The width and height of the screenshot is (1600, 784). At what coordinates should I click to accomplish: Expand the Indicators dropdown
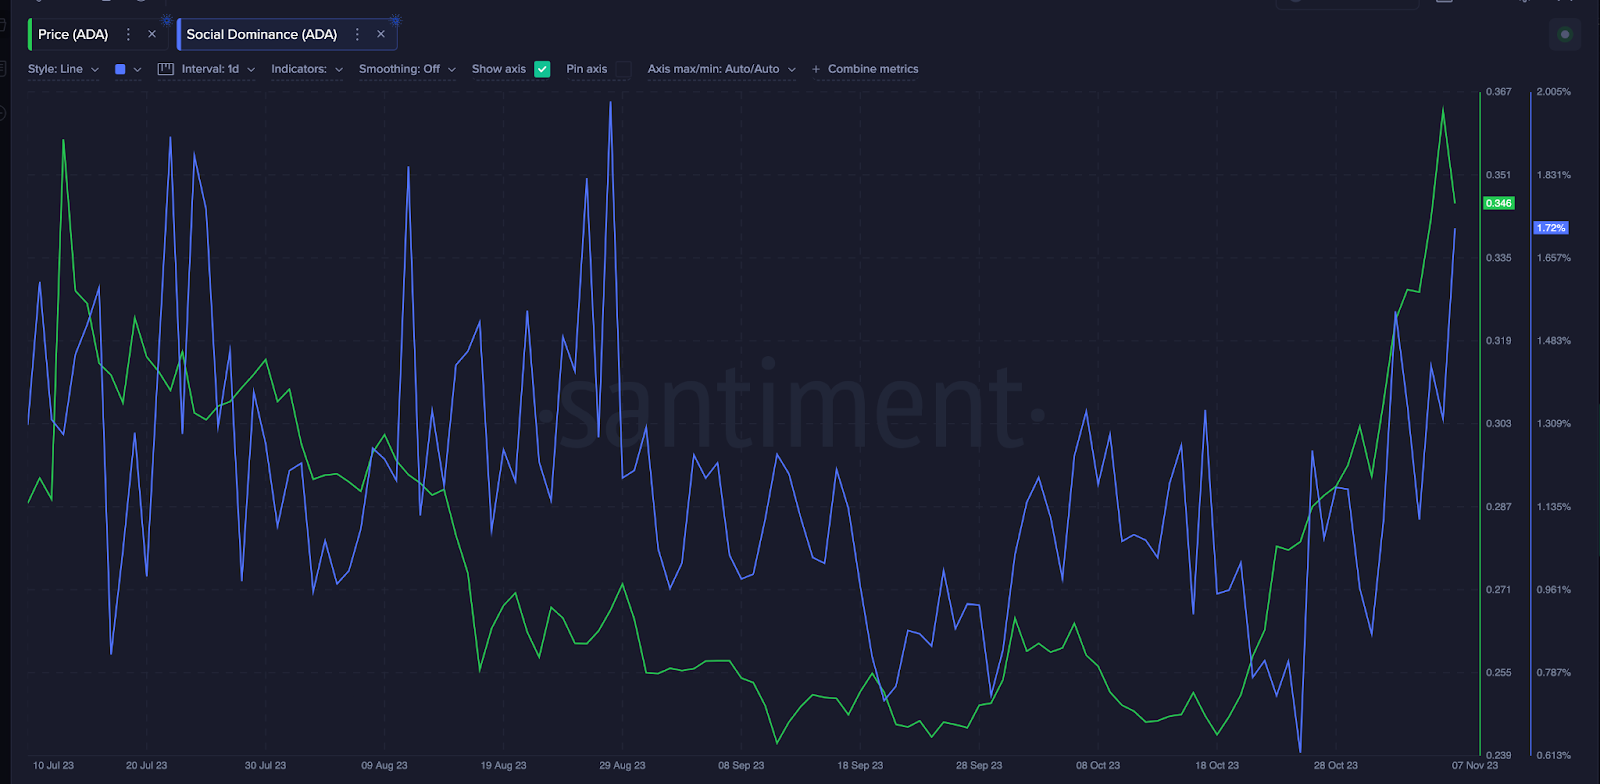point(307,69)
